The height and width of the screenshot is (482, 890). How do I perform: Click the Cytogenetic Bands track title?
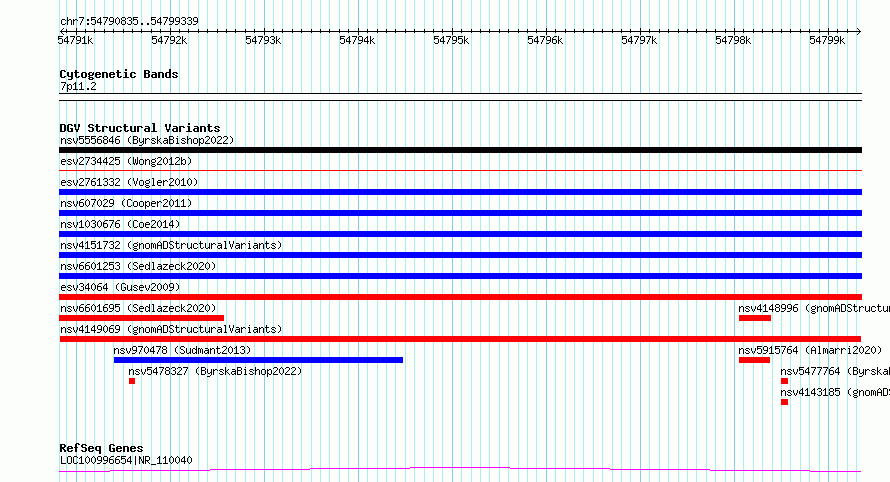119,74
